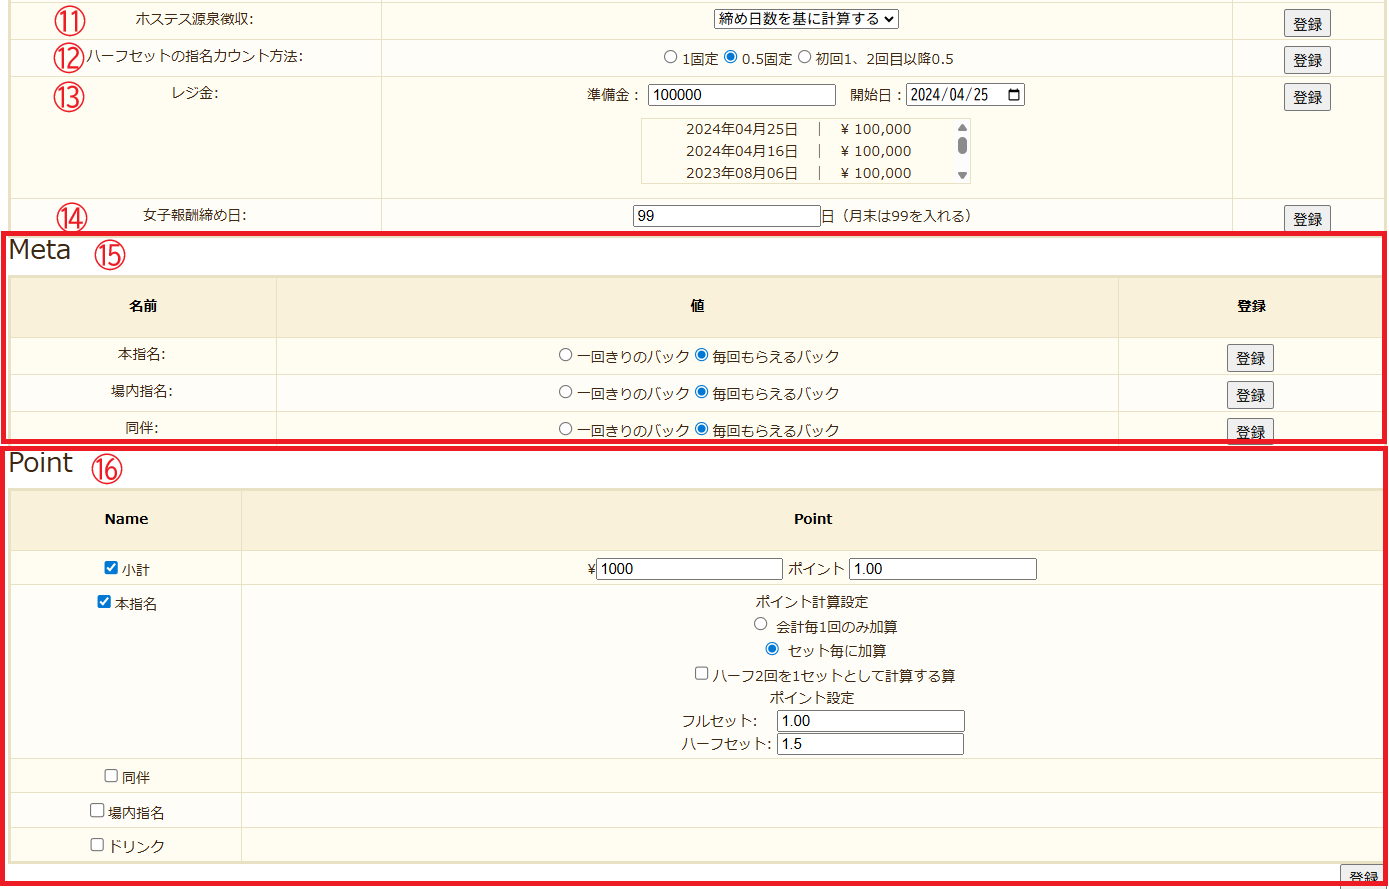Click the 準備金 amount input field
This screenshot has height=889, width=1389.
[741, 95]
